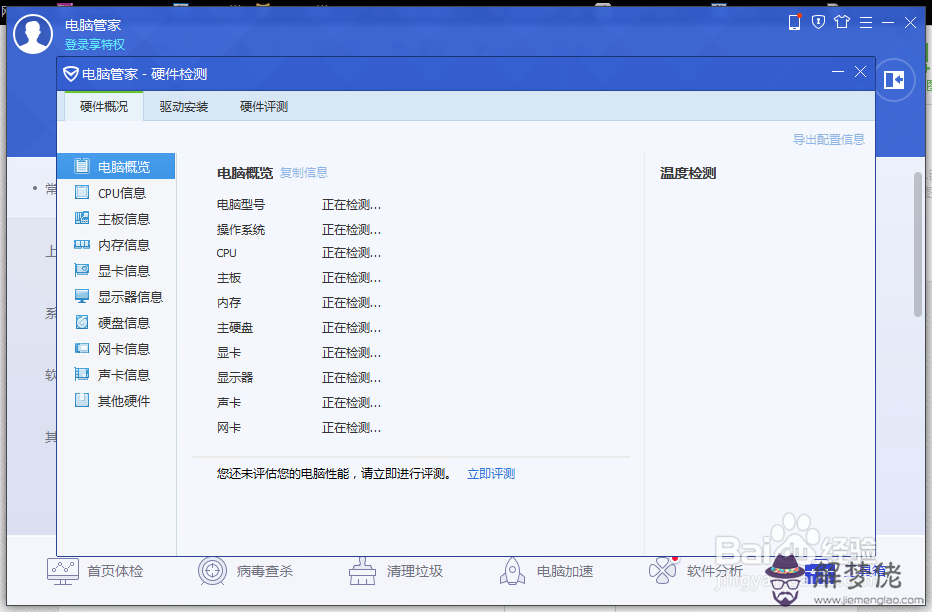Minimize the 硬件检测 dialog
The width and height of the screenshot is (932, 612).
click(838, 72)
